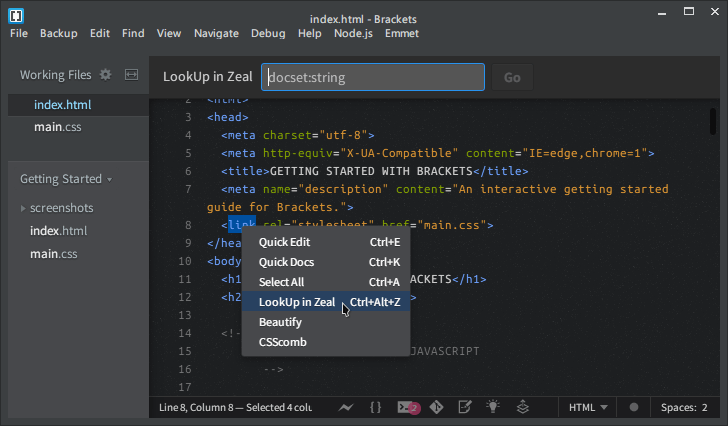Click line number 13 in gutter

tap(185, 315)
